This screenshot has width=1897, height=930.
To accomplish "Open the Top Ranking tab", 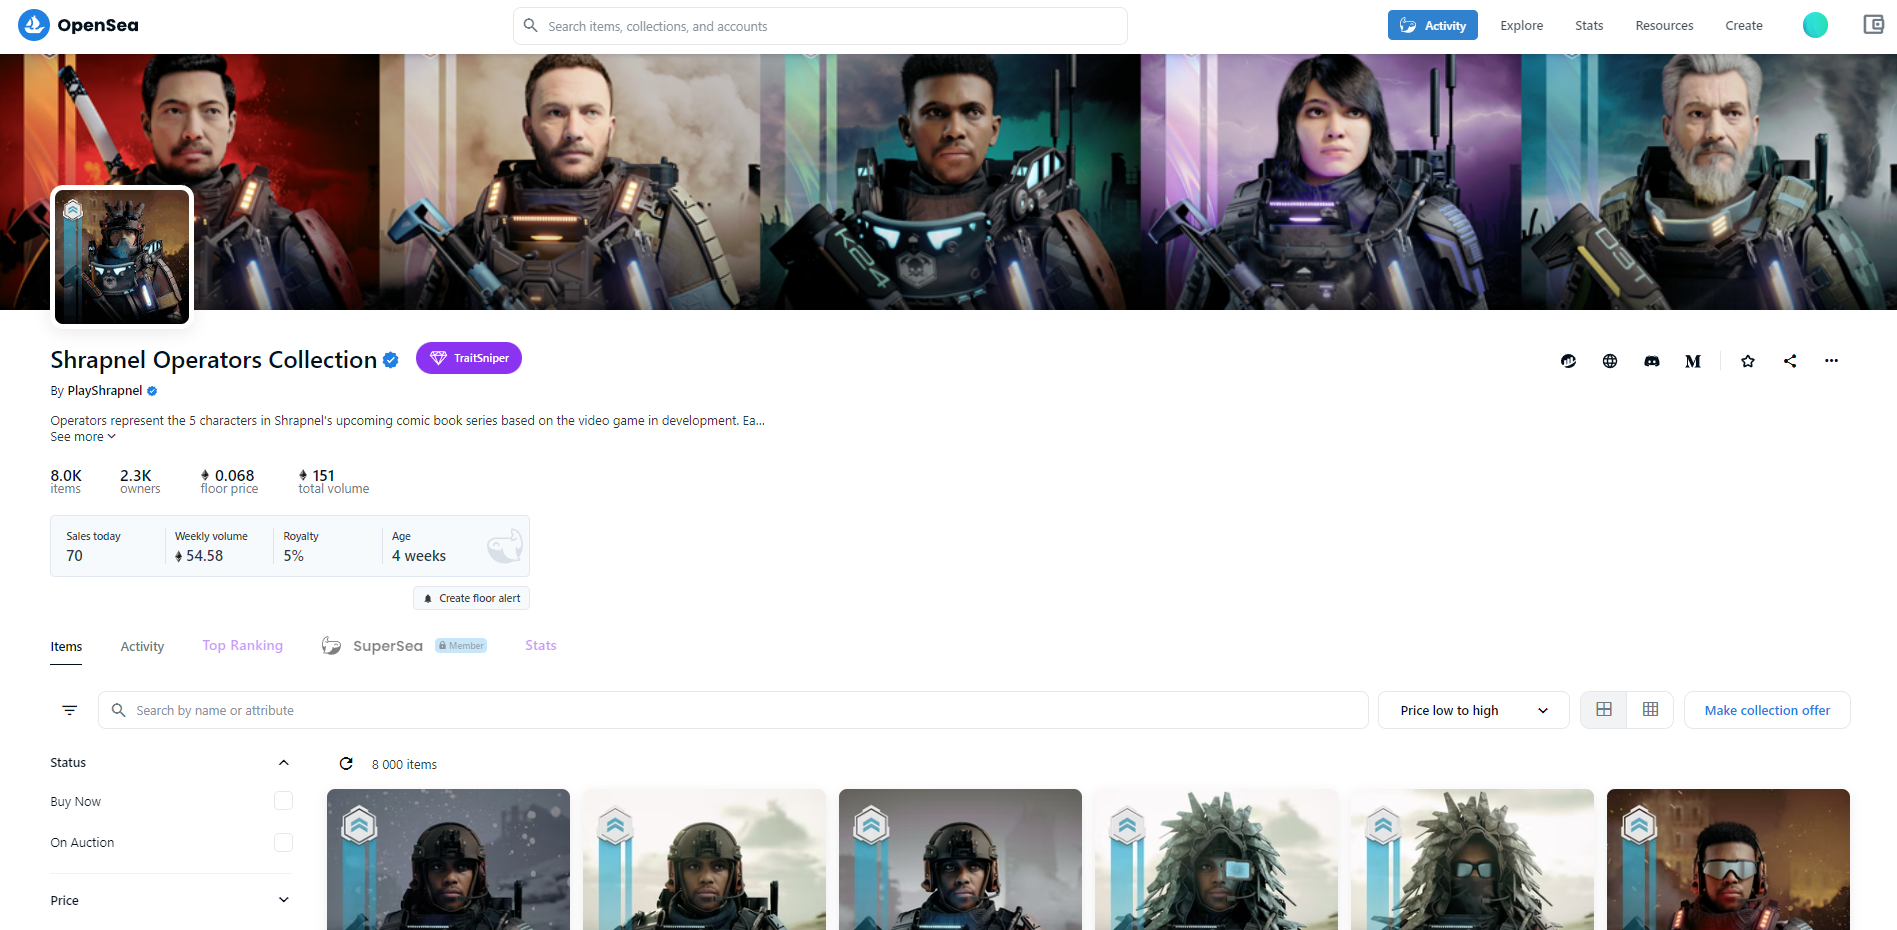I will (242, 646).
